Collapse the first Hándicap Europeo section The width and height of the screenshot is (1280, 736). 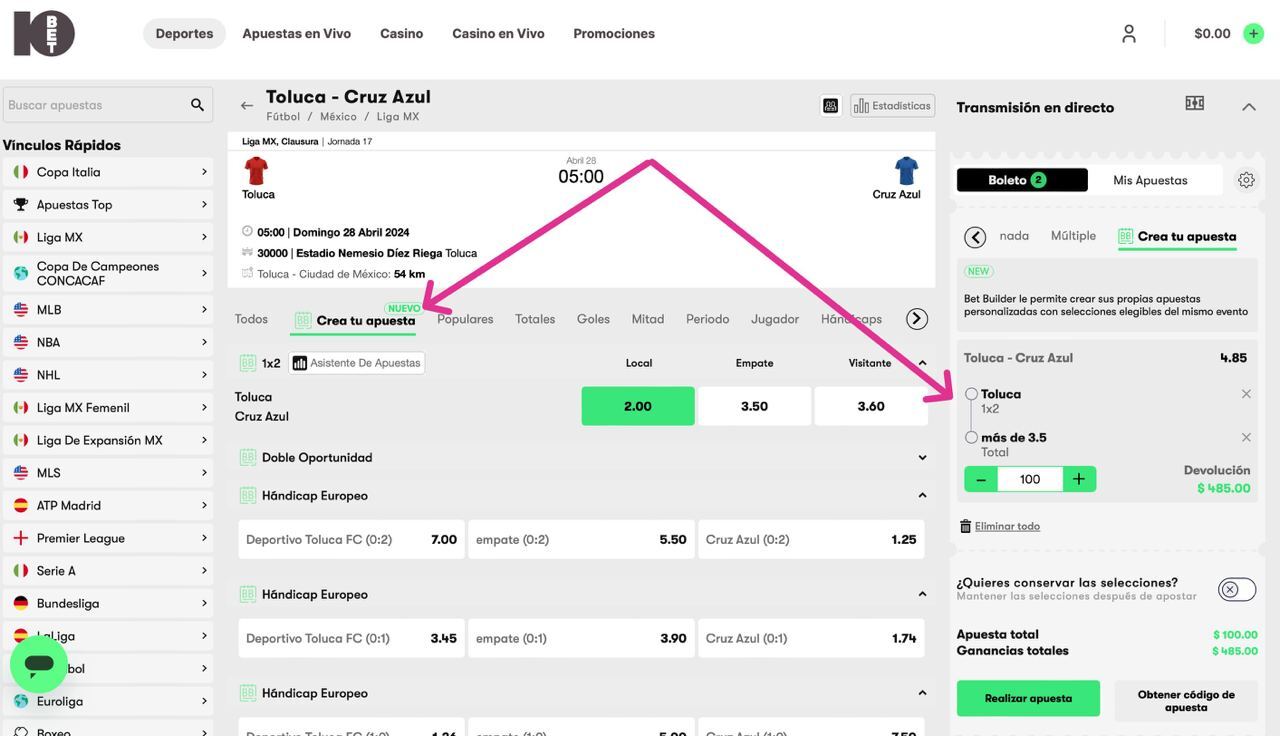pyautogui.click(x=922, y=495)
